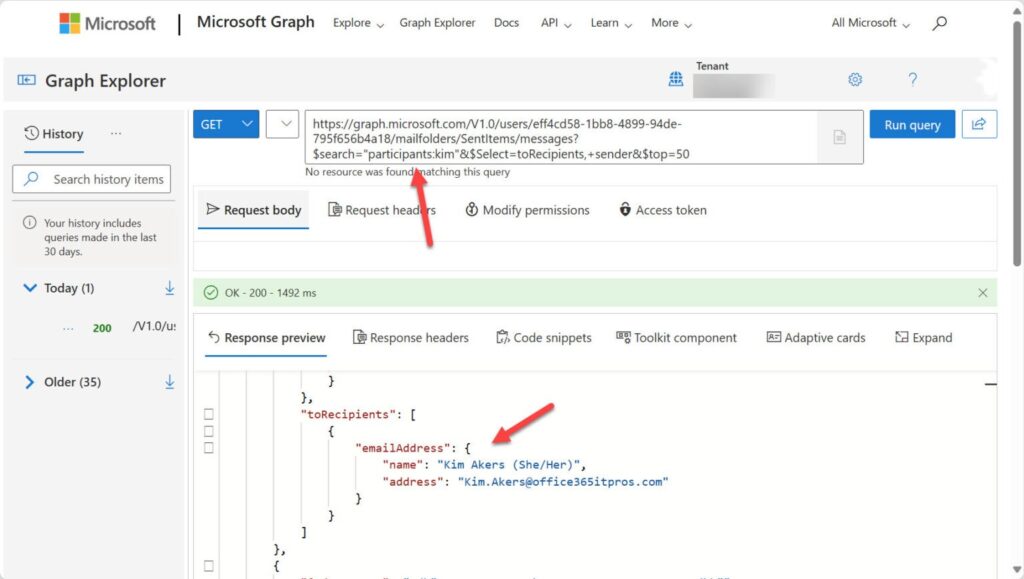This screenshot has height=579, width=1024.
Task: Open the options ellipsis for the 200 history item
Action: point(68,328)
